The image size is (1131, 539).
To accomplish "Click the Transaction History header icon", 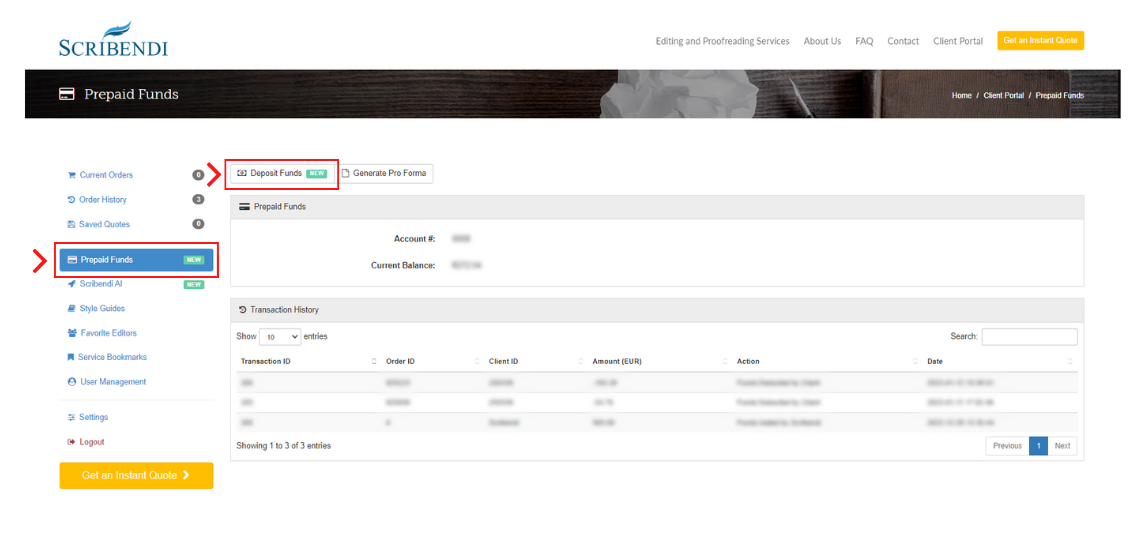I will pos(243,310).
